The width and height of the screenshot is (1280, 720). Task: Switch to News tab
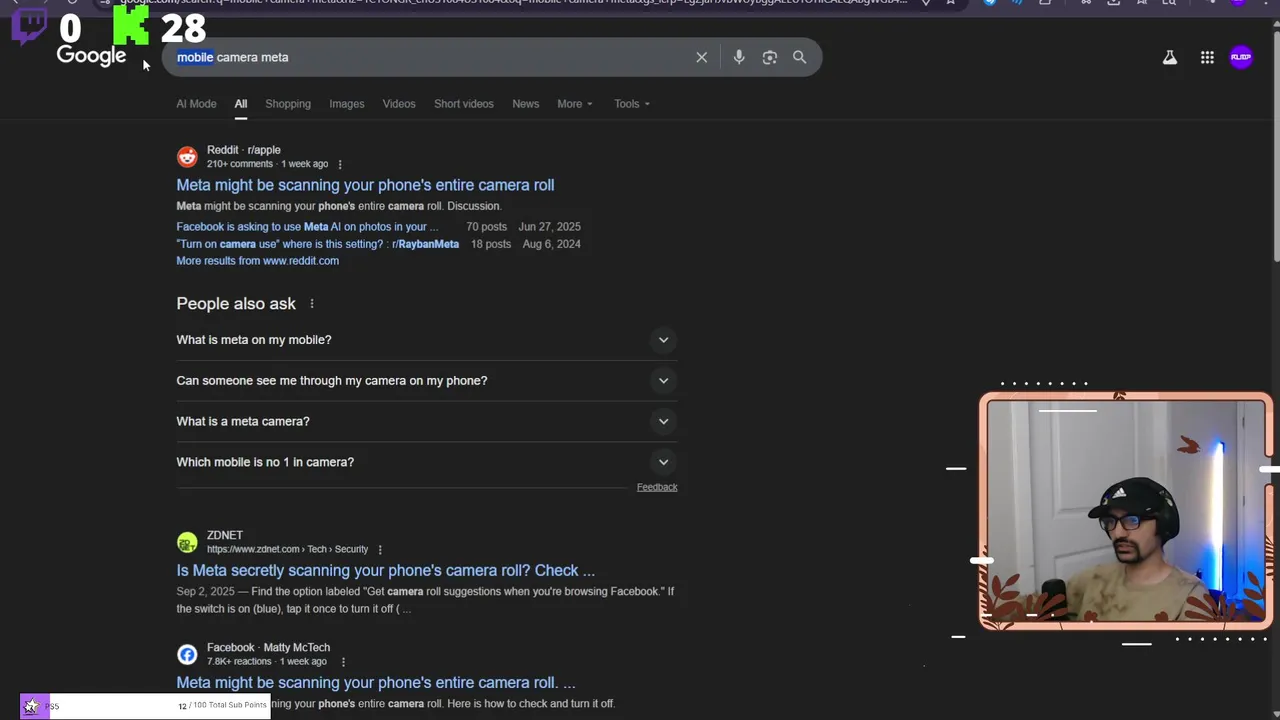pyautogui.click(x=526, y=104)
